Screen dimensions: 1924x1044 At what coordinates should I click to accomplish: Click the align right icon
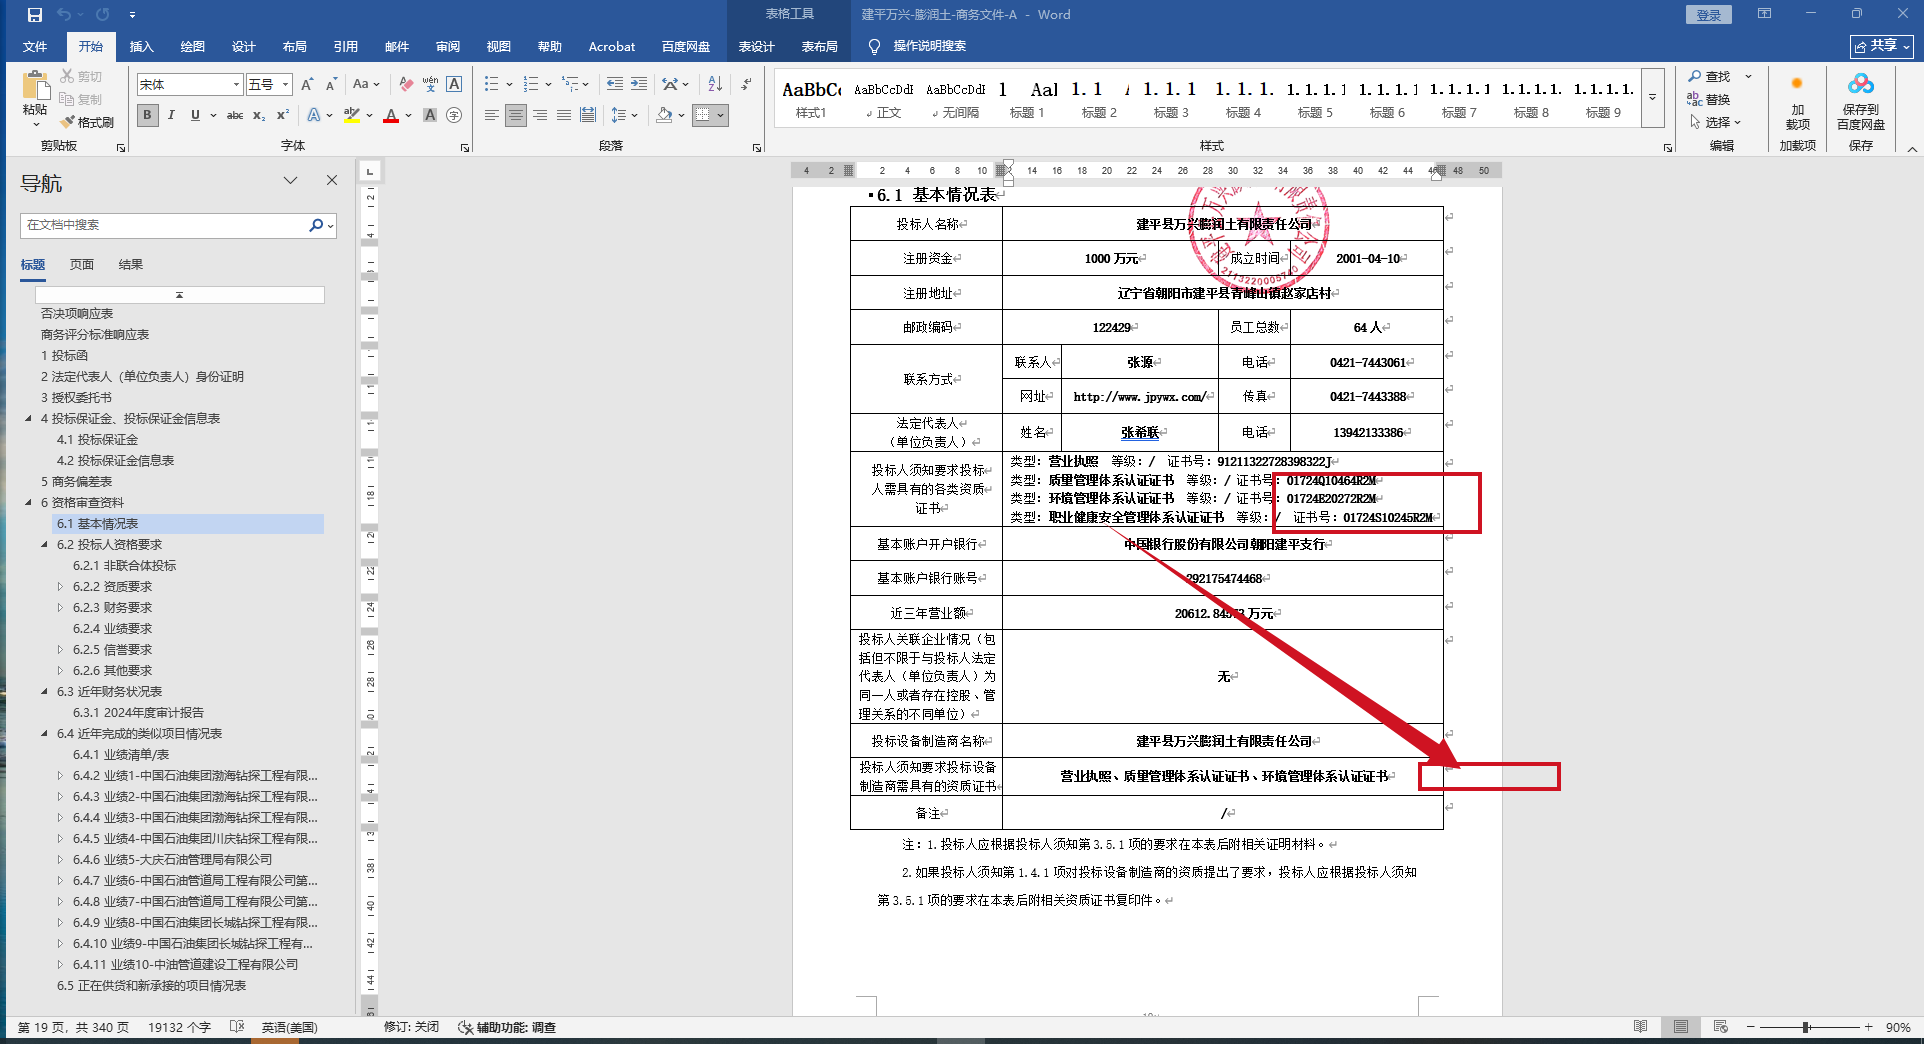pos(540,115)
